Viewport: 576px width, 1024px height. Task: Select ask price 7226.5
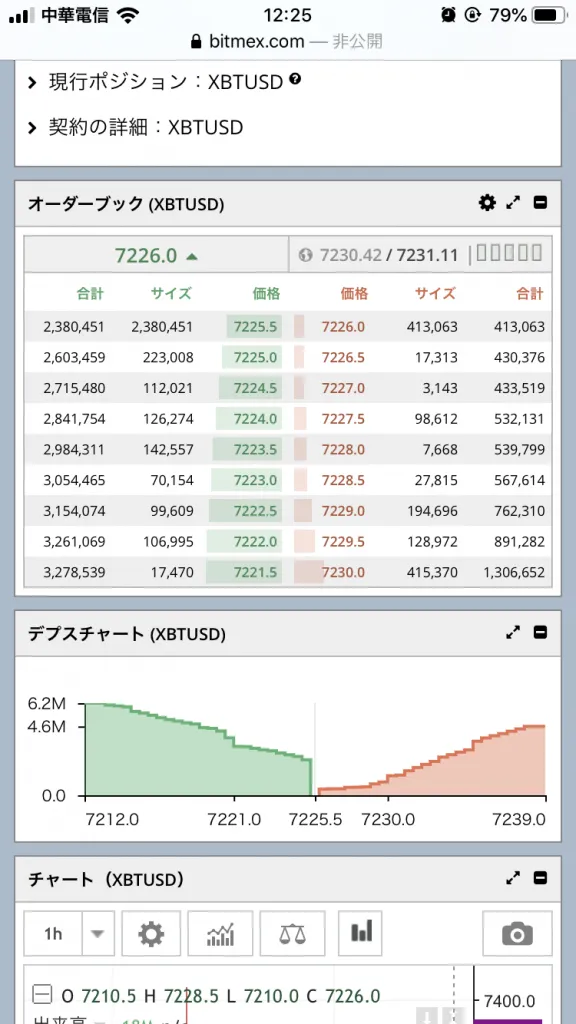(x=343, y=357)
